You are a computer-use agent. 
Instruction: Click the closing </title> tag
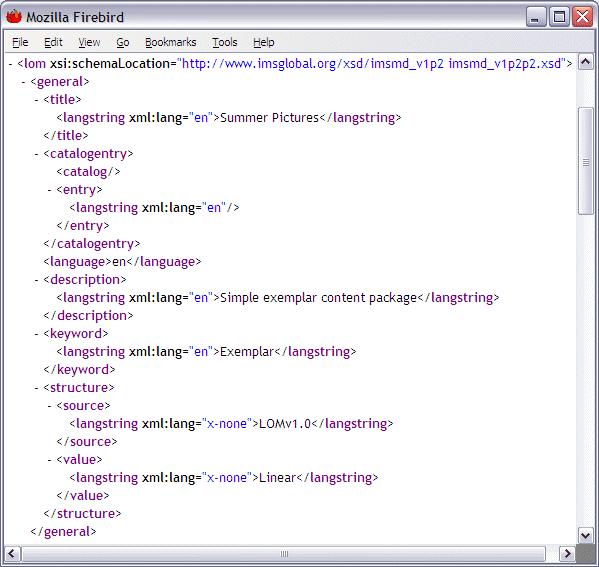pyautogui.click(x=66, y=136)
